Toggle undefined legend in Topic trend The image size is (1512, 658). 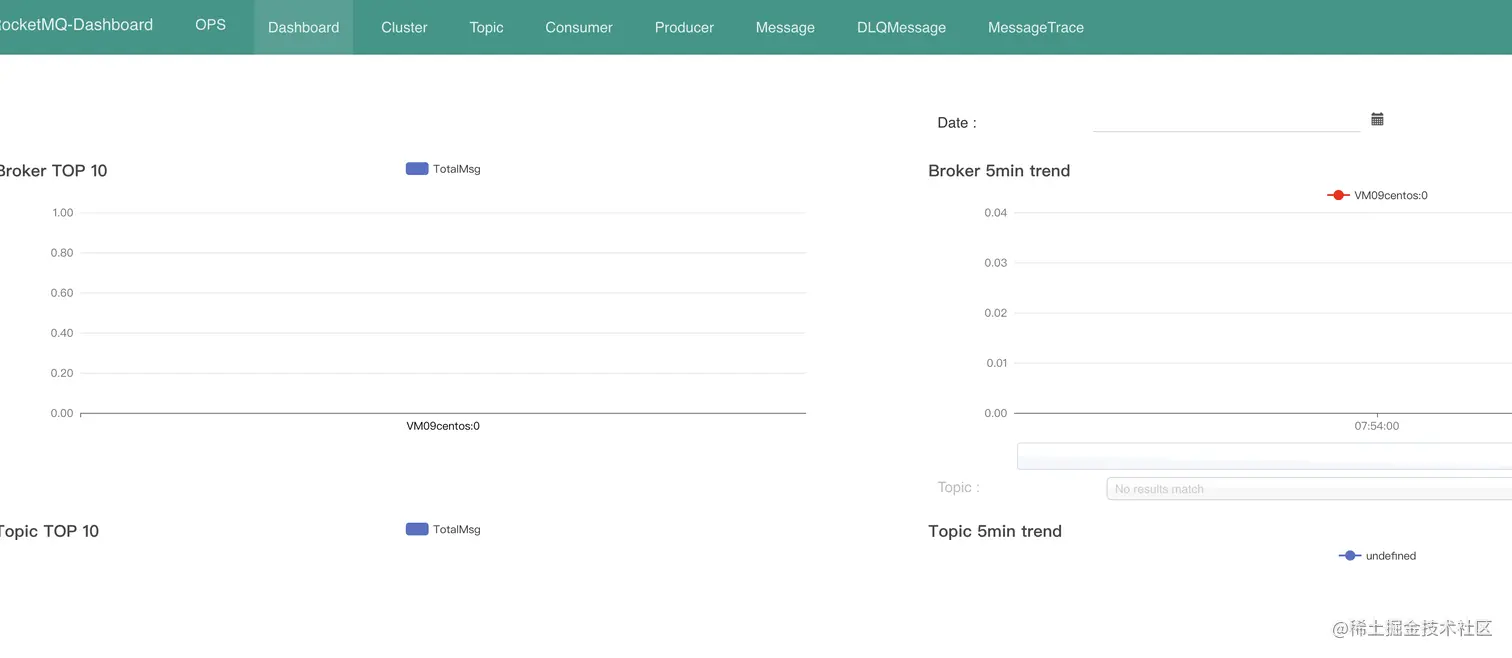click(1350, 555)
